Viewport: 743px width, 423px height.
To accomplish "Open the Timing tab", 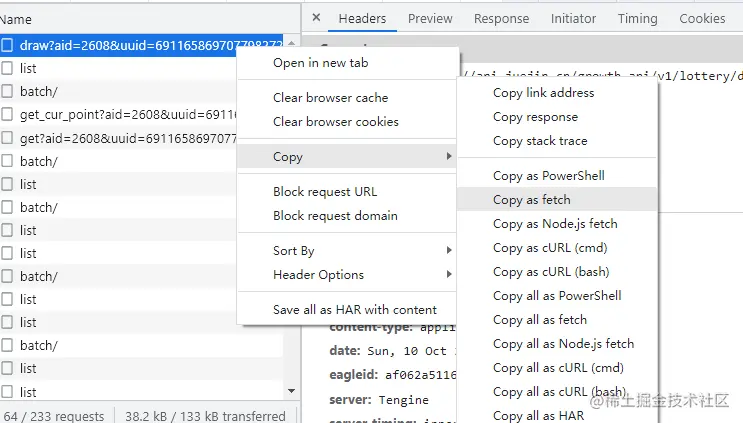I will click(x=637, y=18).
